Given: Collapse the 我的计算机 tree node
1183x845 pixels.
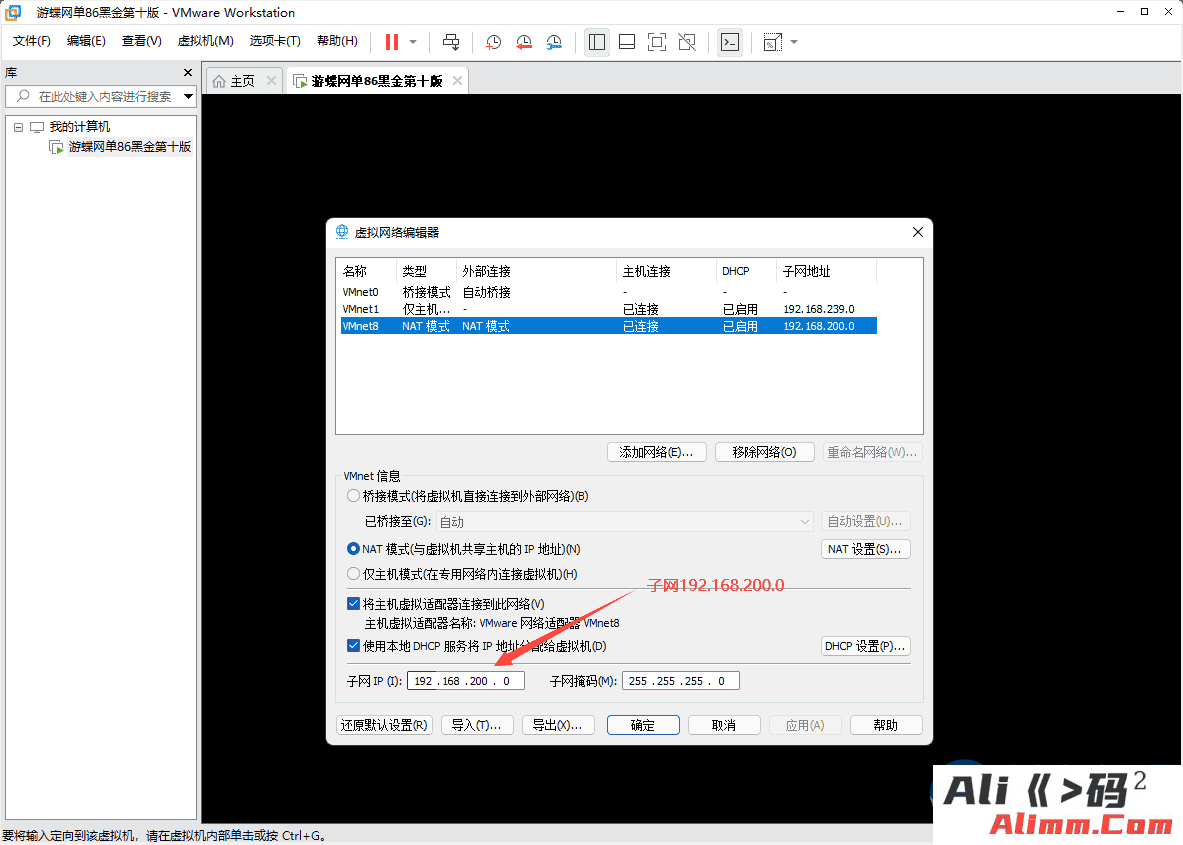Looking at the screenshot, I should coord(19,127).
